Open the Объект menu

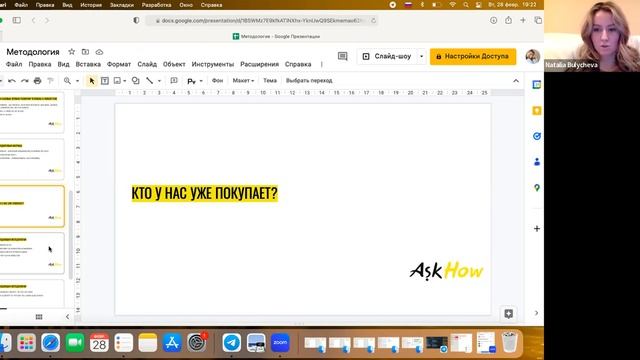pos(174,64)
